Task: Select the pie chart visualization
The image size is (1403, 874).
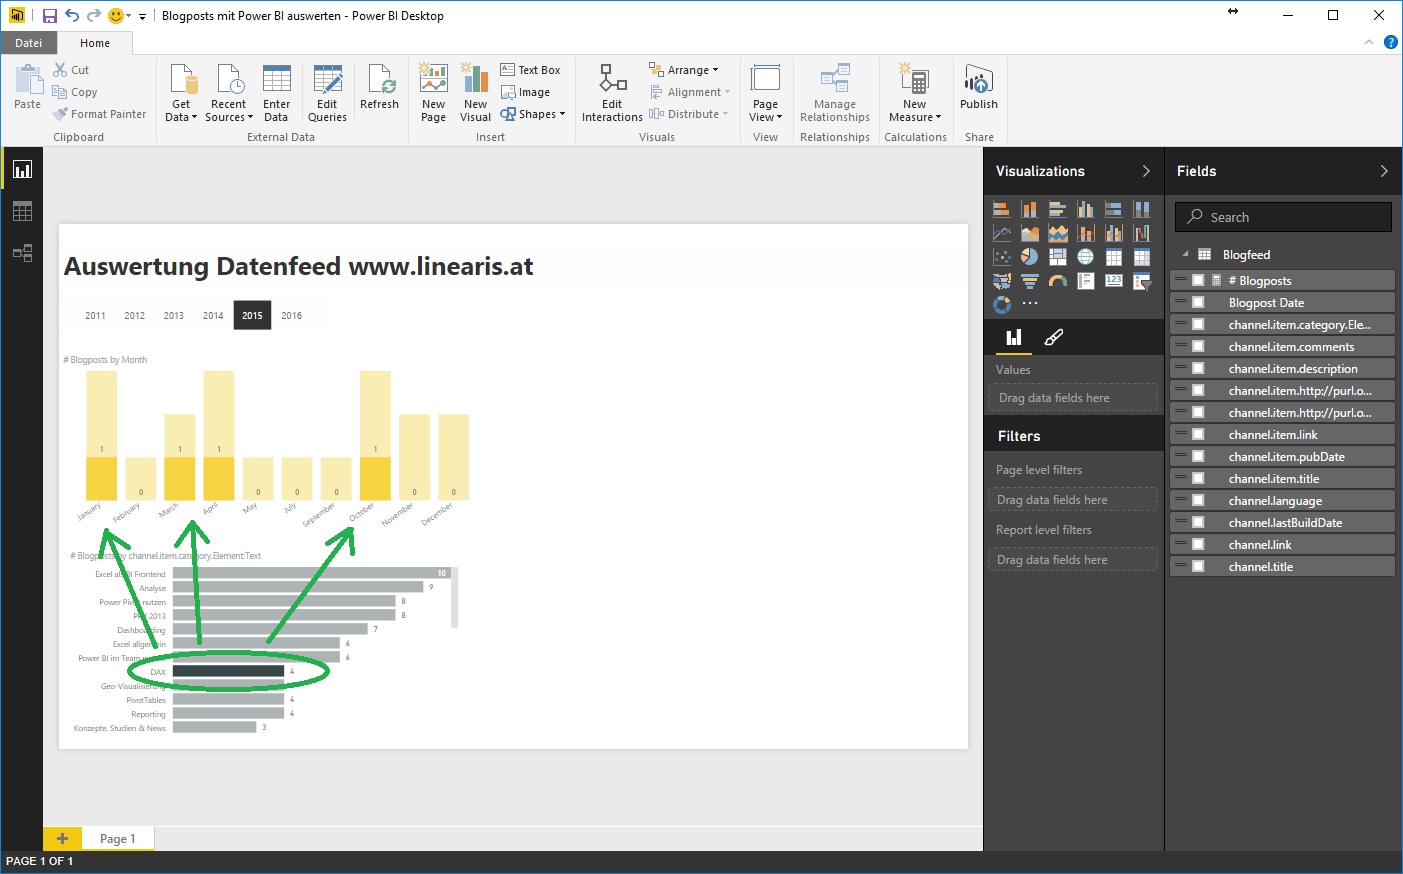Action: pos(1029,257)
